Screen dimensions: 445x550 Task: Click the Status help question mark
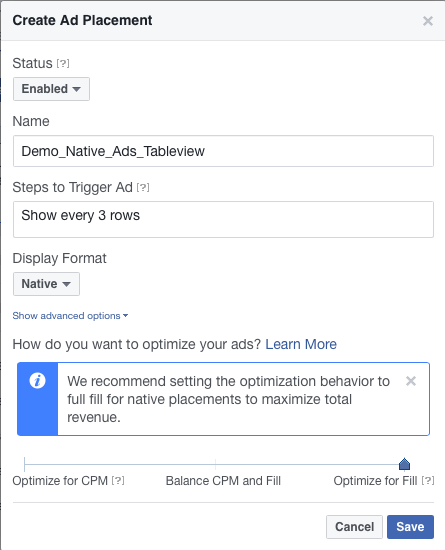pos(63,63)
